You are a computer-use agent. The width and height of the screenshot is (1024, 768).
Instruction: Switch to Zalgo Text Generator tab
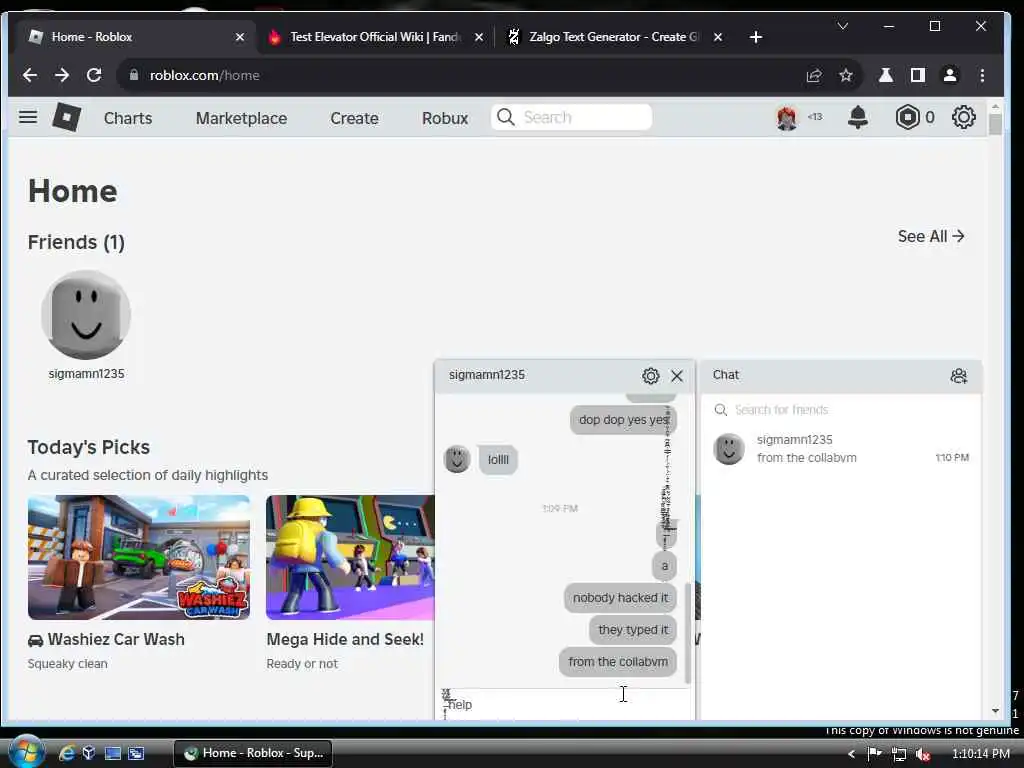click(x=613, y=37)
